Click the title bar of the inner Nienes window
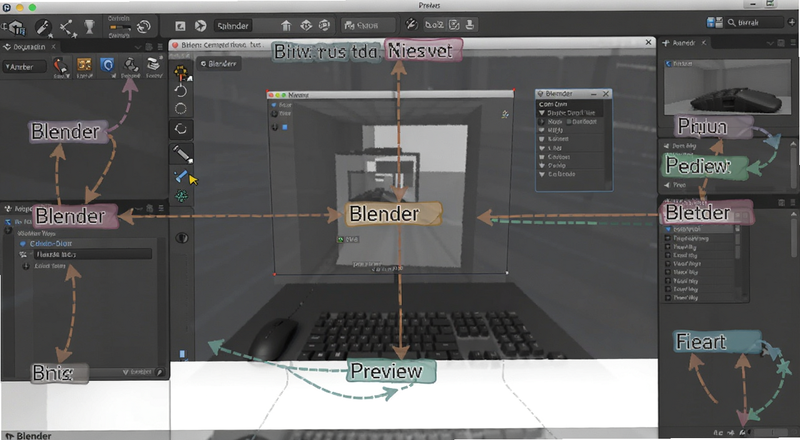 [x=390, y=95]
